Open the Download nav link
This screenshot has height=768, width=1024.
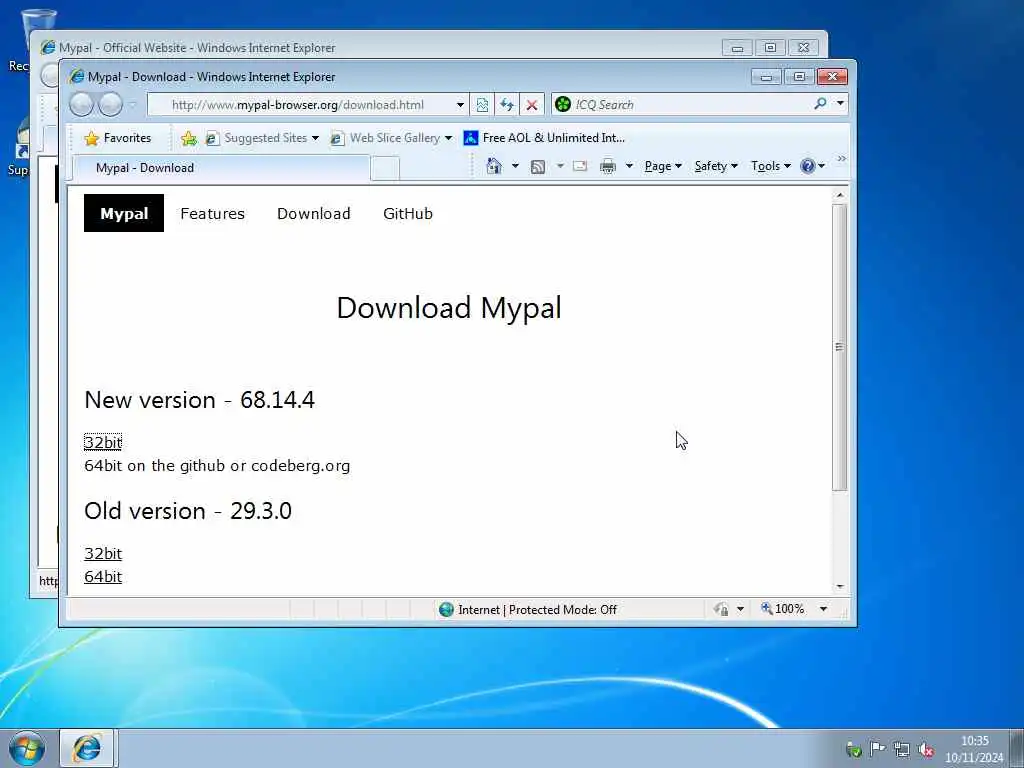point(313,214)
